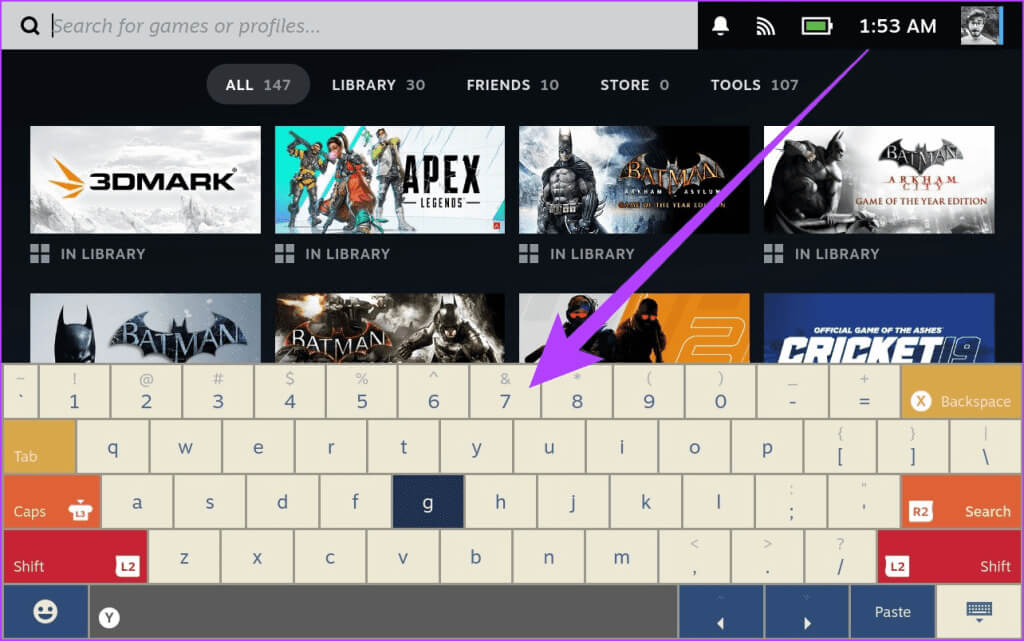Click the search magnifier icon
The width and height of the screenshot is (1024, 641).
[x=29, y=26]
